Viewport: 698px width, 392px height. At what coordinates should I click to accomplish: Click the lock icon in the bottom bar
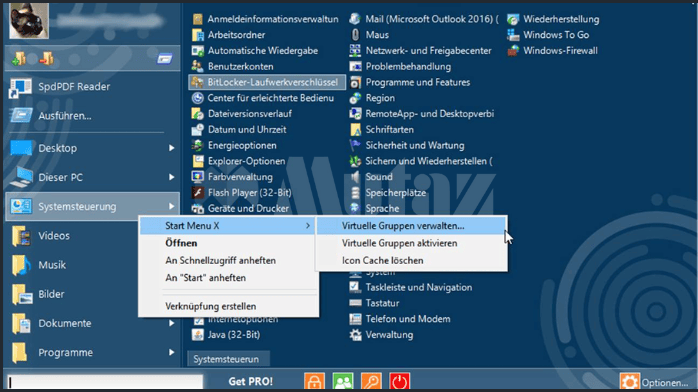pyautogui.click(x=314, y=381)
